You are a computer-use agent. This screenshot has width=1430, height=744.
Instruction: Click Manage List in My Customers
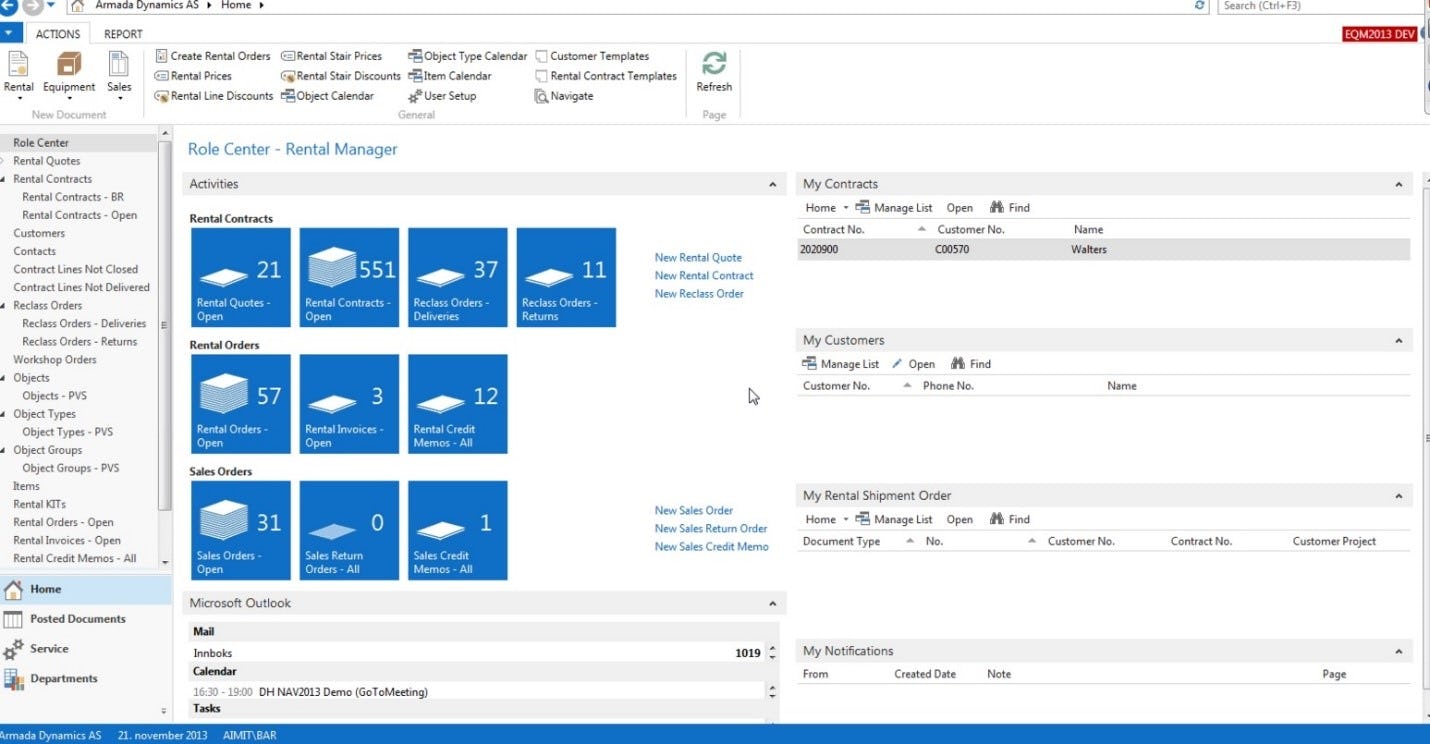point(840,364)
